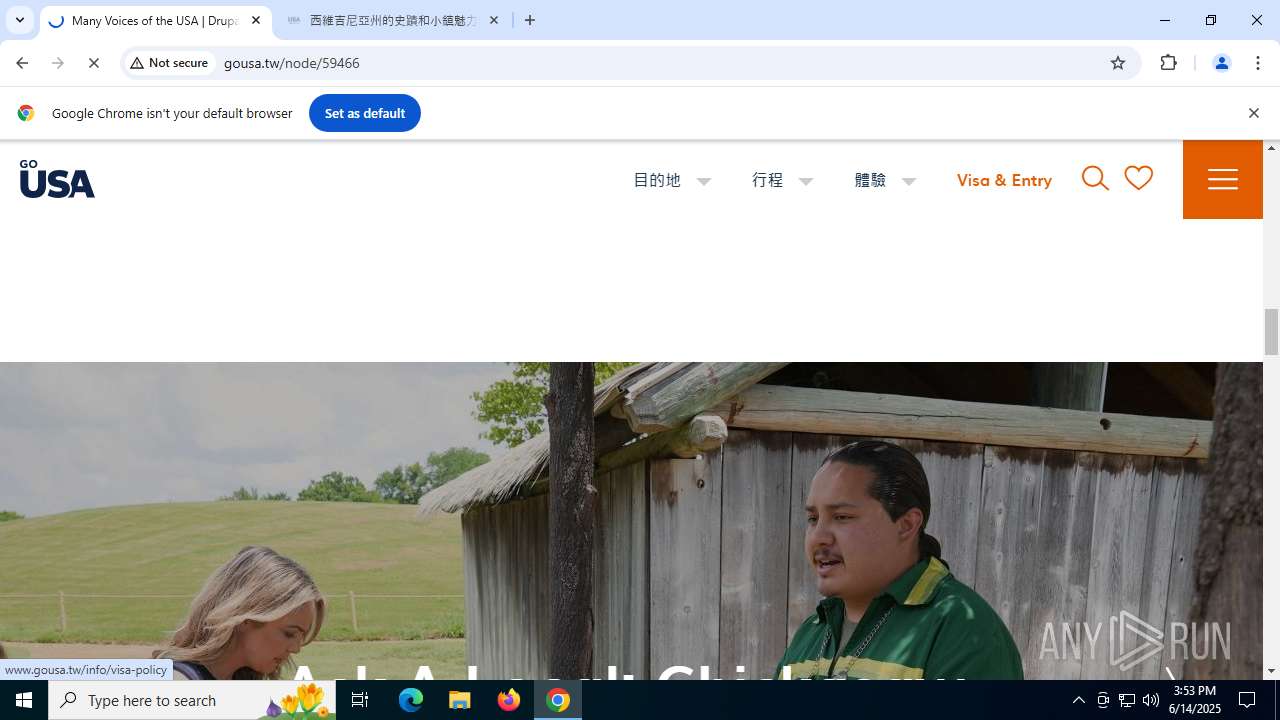The height and width of the screenshot is (720, 1280).
Task: Open the tab search dropdown
Action: [x=19, y=20]
